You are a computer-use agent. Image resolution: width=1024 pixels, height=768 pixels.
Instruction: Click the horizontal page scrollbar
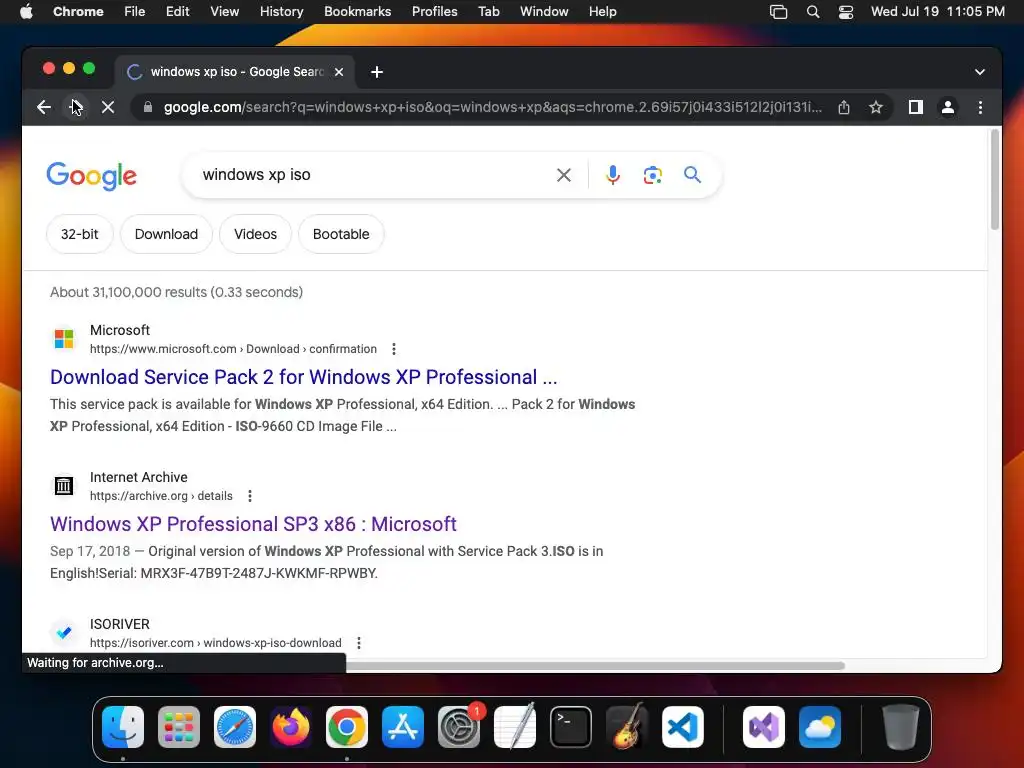(x=594, y=665)
